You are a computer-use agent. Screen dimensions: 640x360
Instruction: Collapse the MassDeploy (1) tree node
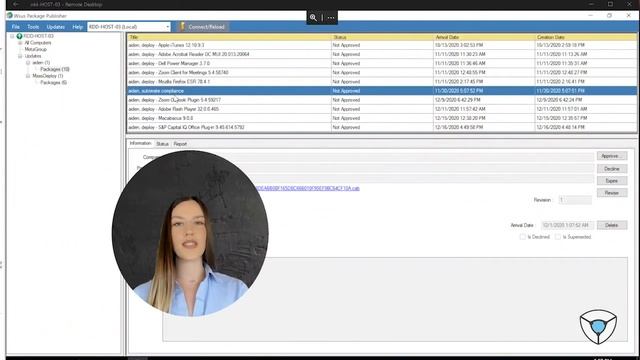(x=28, y=76)
